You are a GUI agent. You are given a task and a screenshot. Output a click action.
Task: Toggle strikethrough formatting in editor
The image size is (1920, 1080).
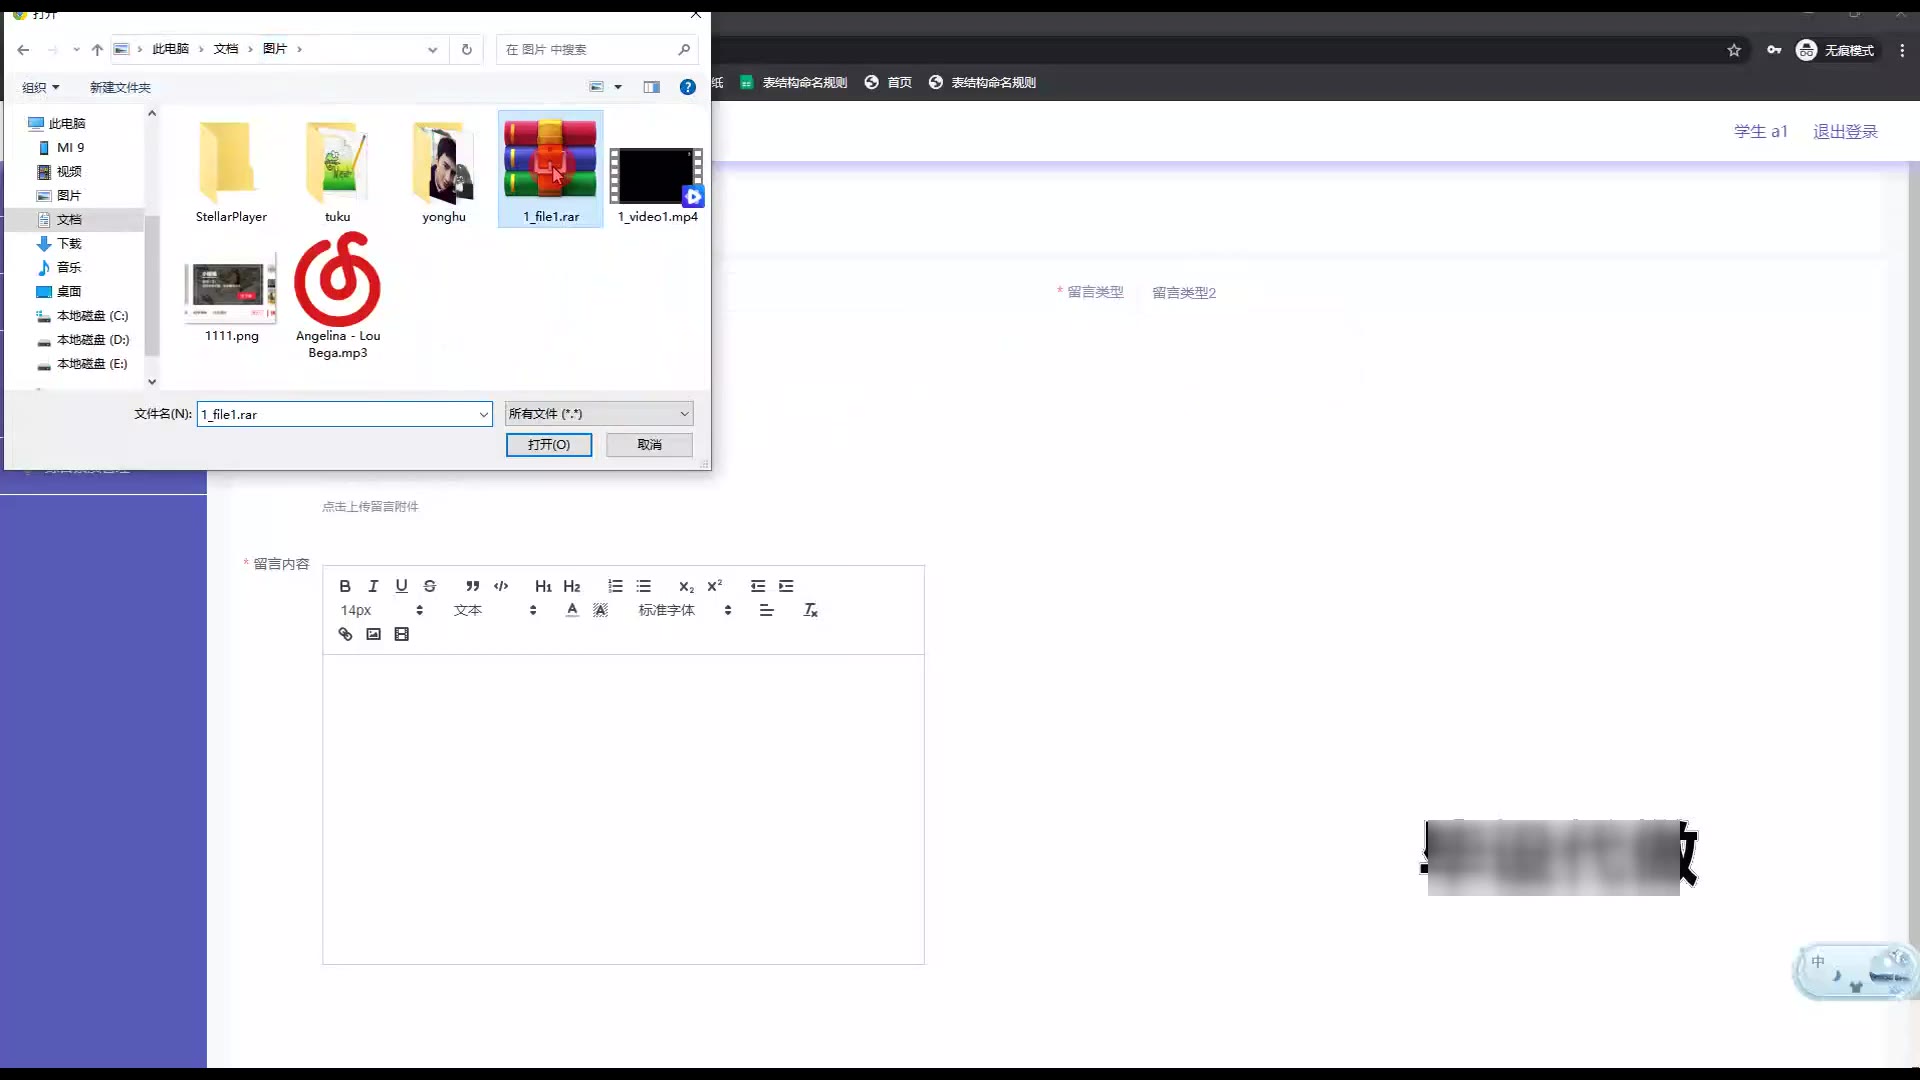pos(430,586)
